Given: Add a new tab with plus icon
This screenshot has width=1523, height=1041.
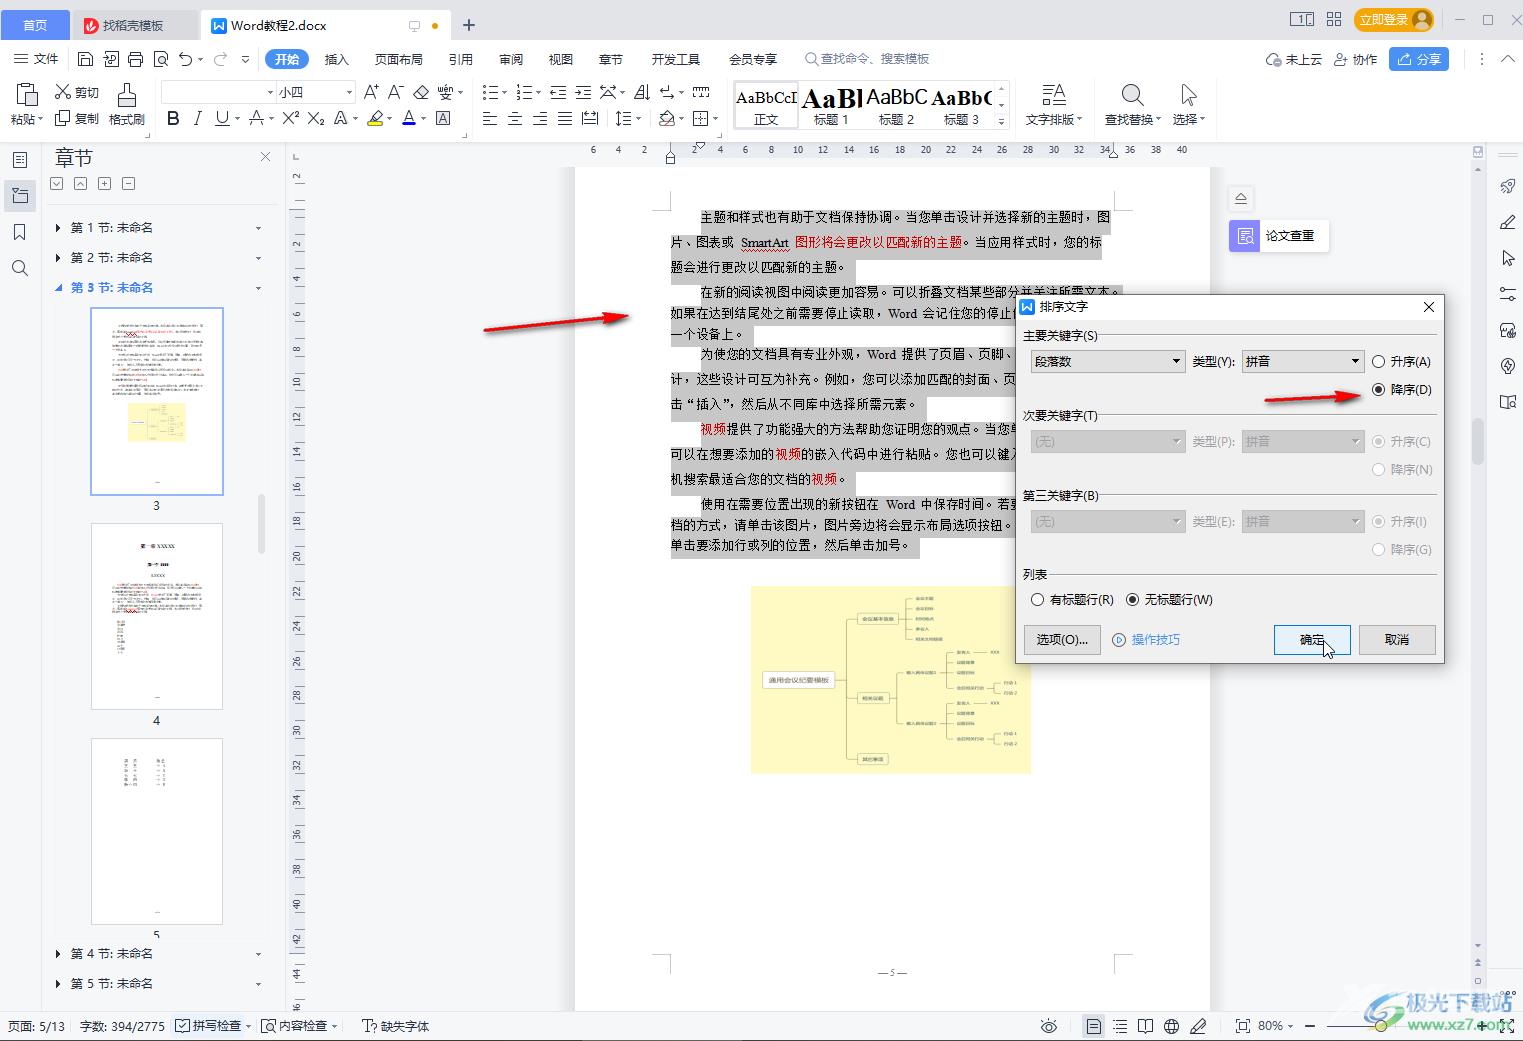Looking at the screenshot, I should [x=469, y=25].
